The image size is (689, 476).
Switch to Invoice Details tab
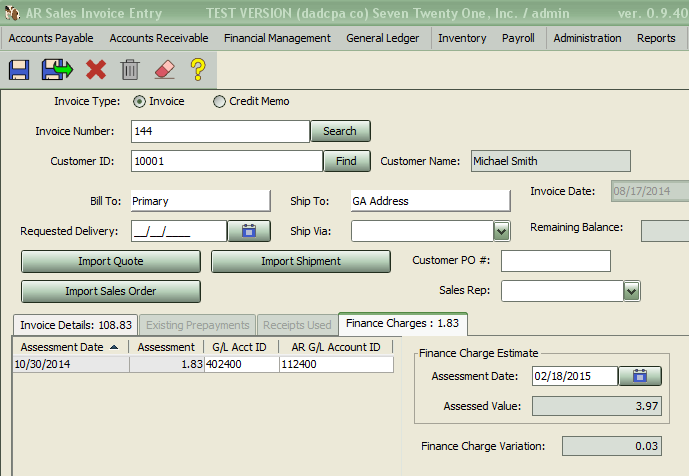coord(76,325)
